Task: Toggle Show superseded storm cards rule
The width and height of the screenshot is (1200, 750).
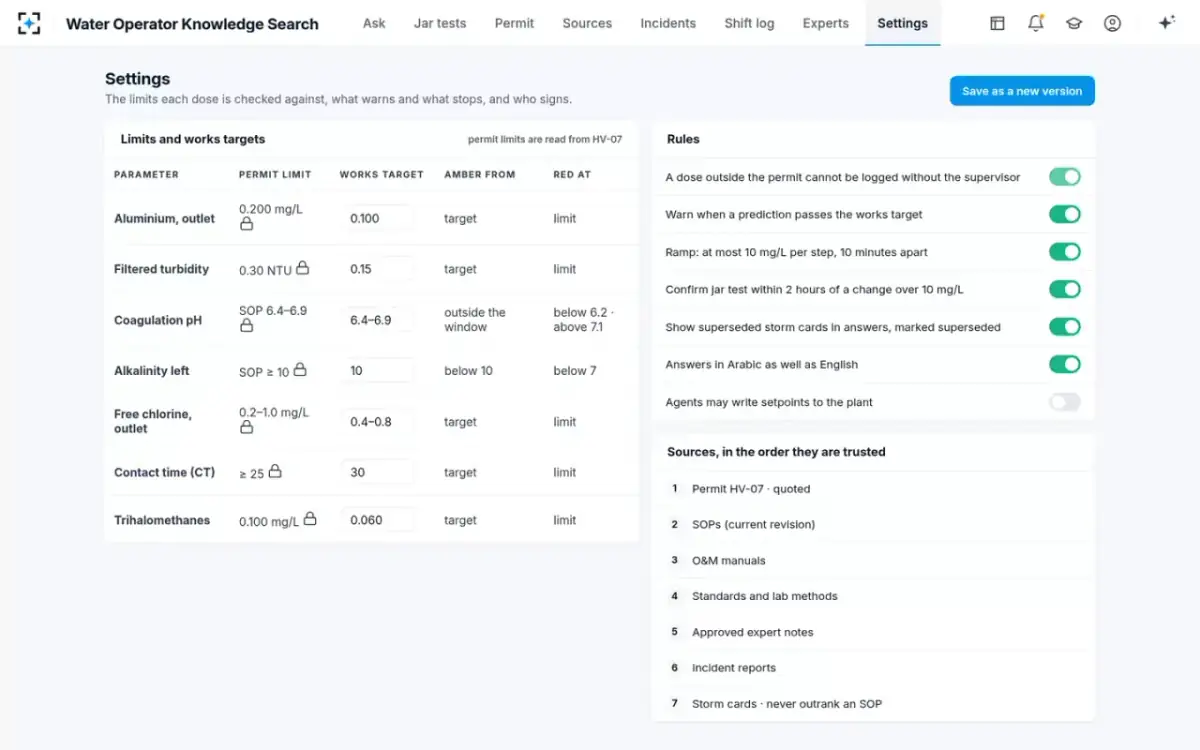Action: coord(1065,327)
